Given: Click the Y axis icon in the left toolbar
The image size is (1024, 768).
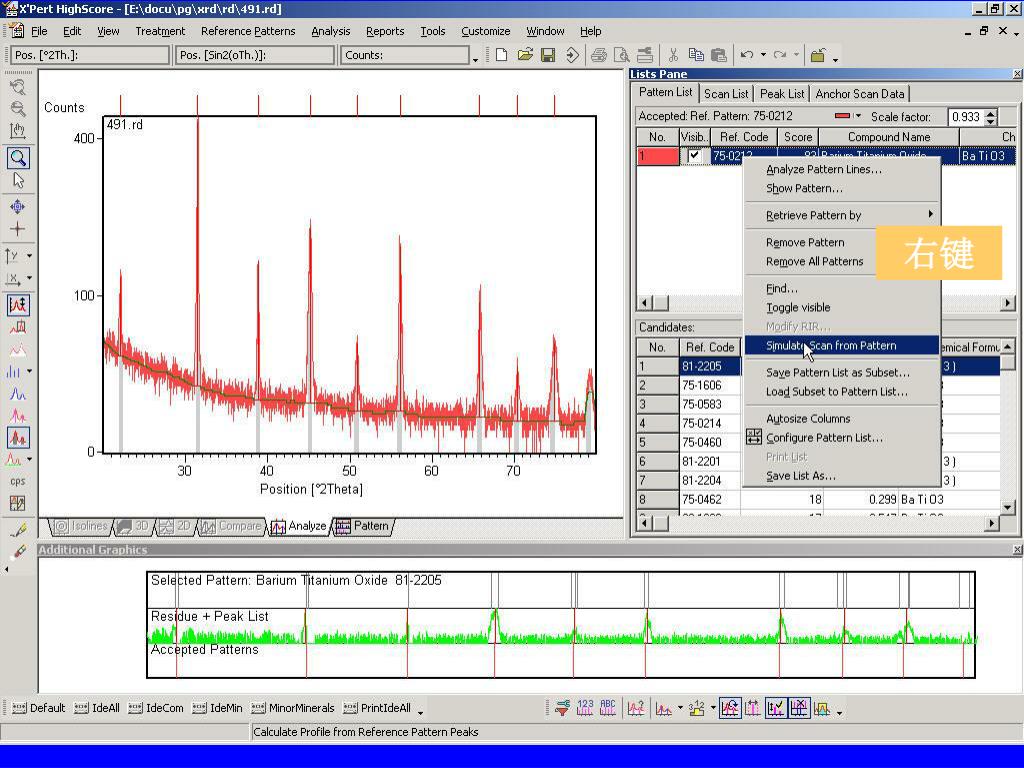Looking at the screenshot, I should pos(12,255).
